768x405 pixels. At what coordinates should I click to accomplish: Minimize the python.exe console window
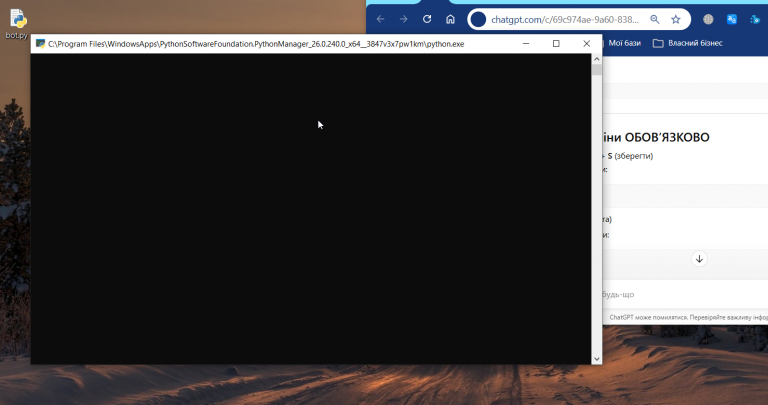coord(526,44)
